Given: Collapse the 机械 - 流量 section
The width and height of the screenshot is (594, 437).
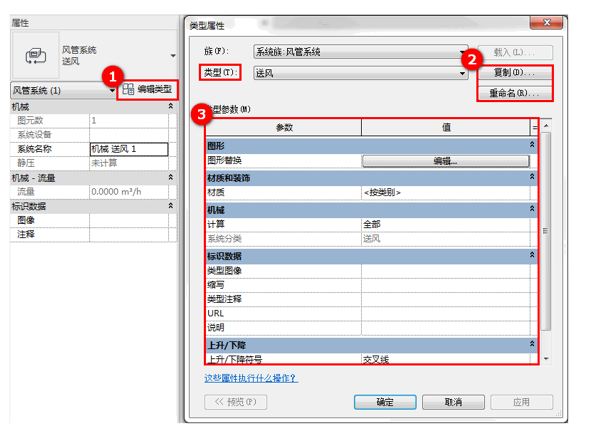Looking at the screenshot, I should (x=171, y=177).
